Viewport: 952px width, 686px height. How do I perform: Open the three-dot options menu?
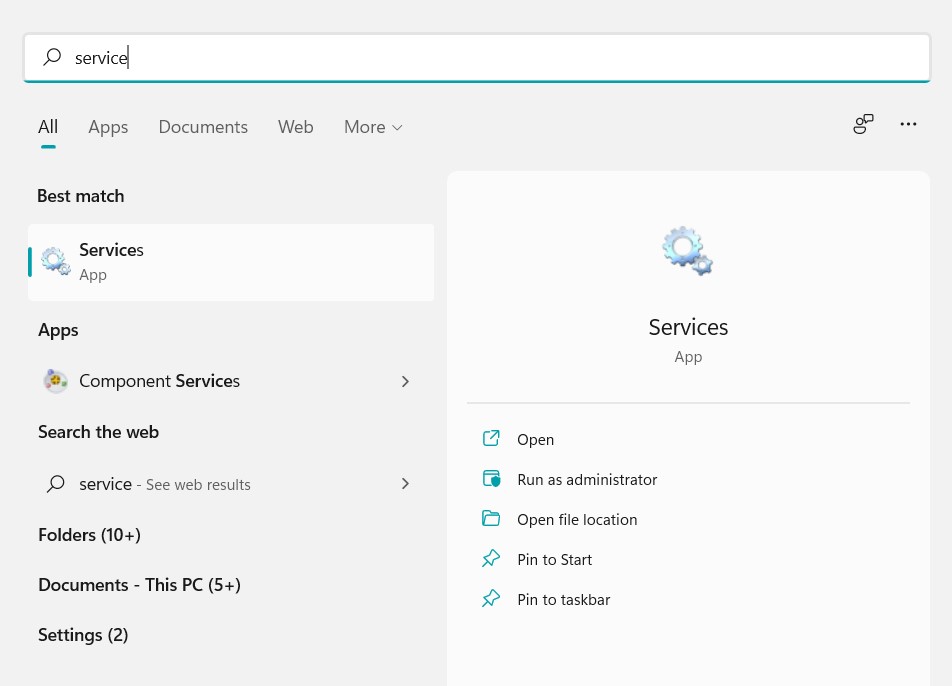click(x=908, y=124)
